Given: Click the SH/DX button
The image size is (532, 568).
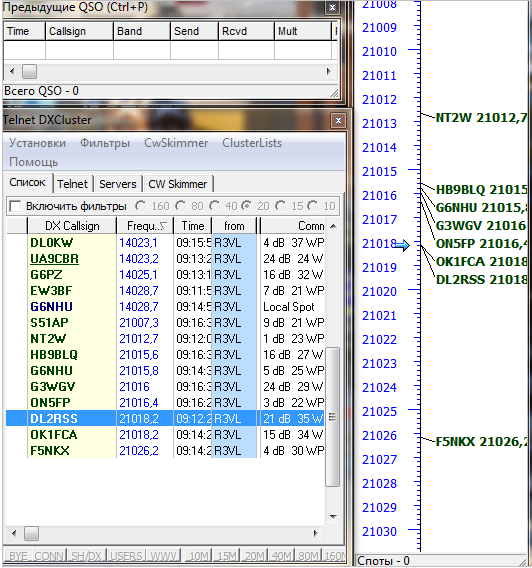Looking at the screenshot, I should point(87,556).
